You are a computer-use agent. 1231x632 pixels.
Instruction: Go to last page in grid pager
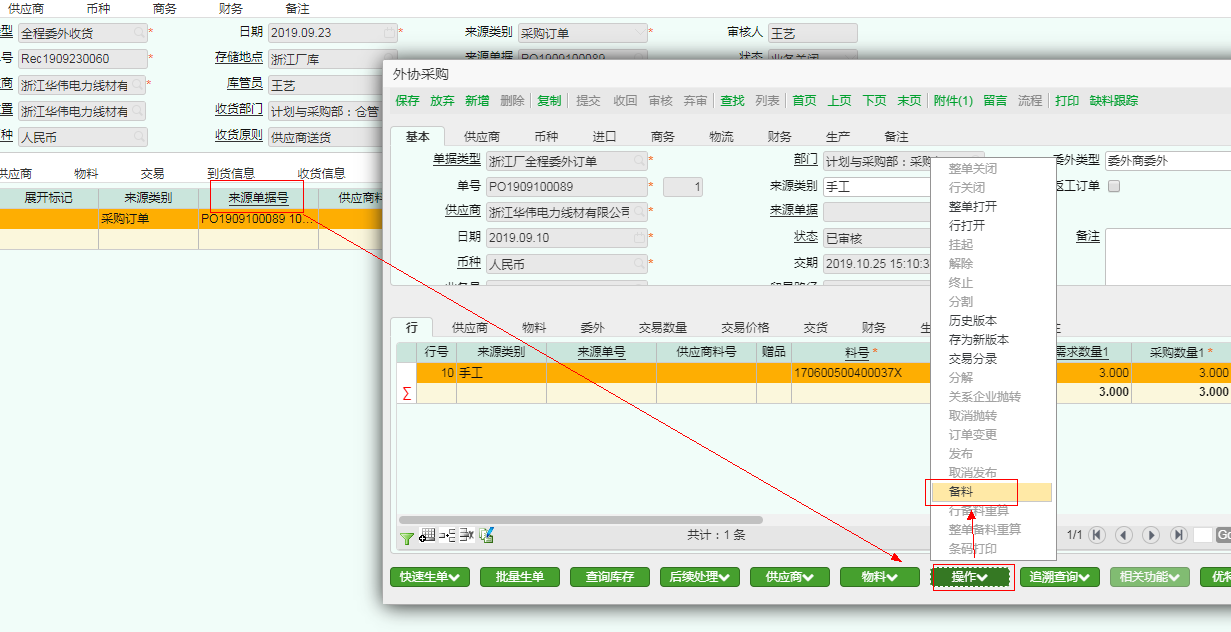click(x=1178, y=535)
